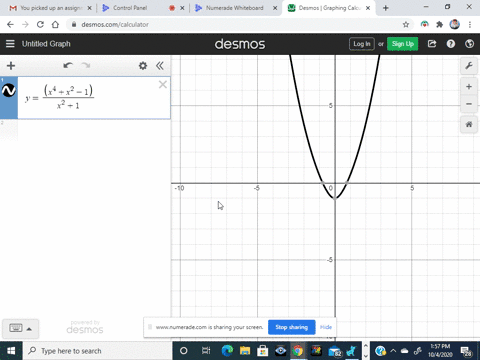Open Cortana from the taskbar
This screenshot has height=360, width=480.
click(183, 351)
